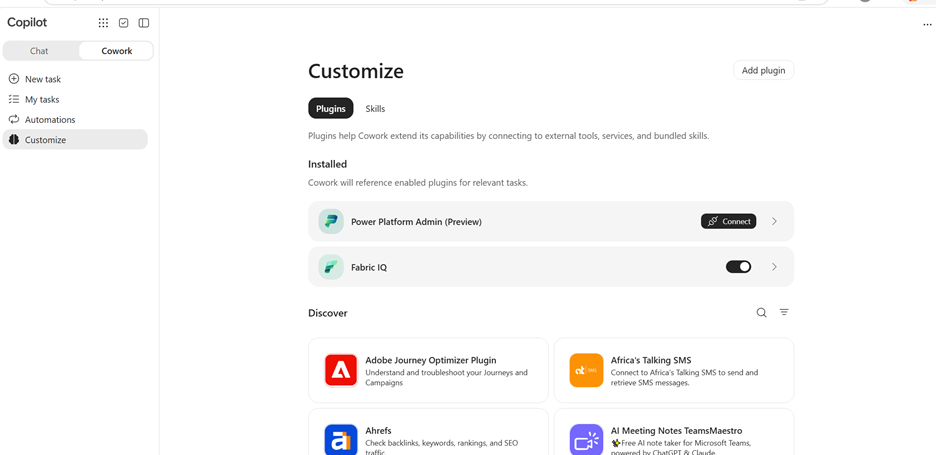
Task: Click the Add plugin button
Action: [x=763, y=70]
